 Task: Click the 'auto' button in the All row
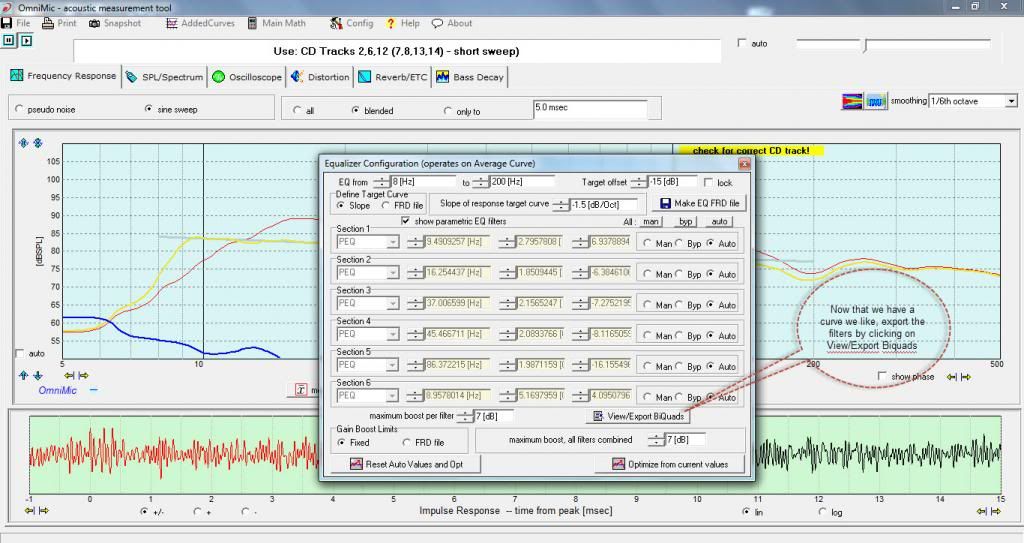(x=719, y=222)
